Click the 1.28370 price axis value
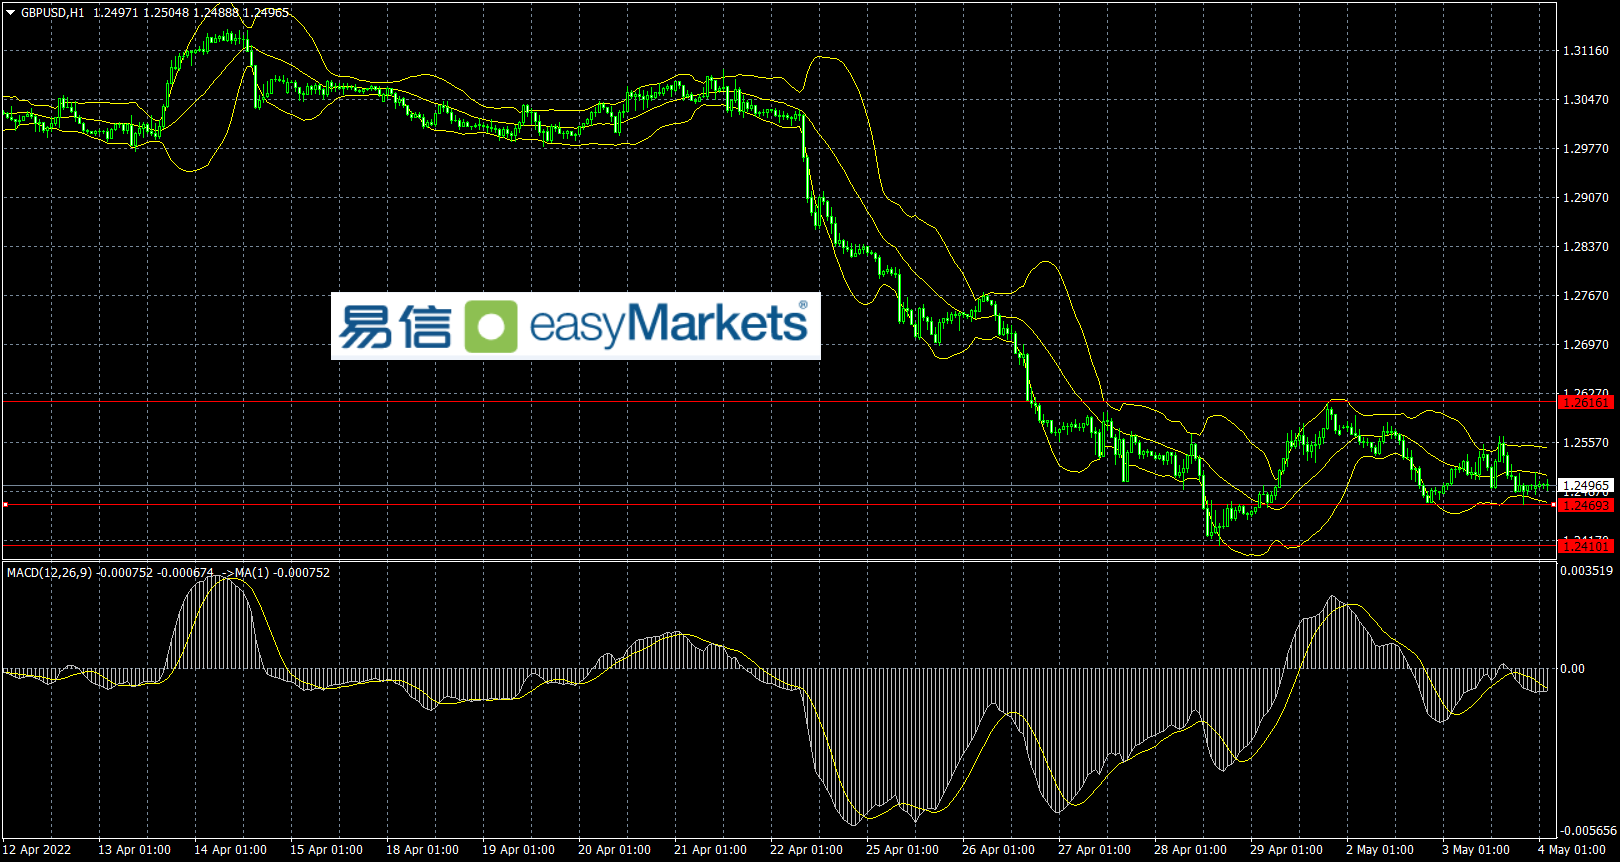Image resolution: width=1620 pixels, height=862 pixels. click(x=1586, y=247)
